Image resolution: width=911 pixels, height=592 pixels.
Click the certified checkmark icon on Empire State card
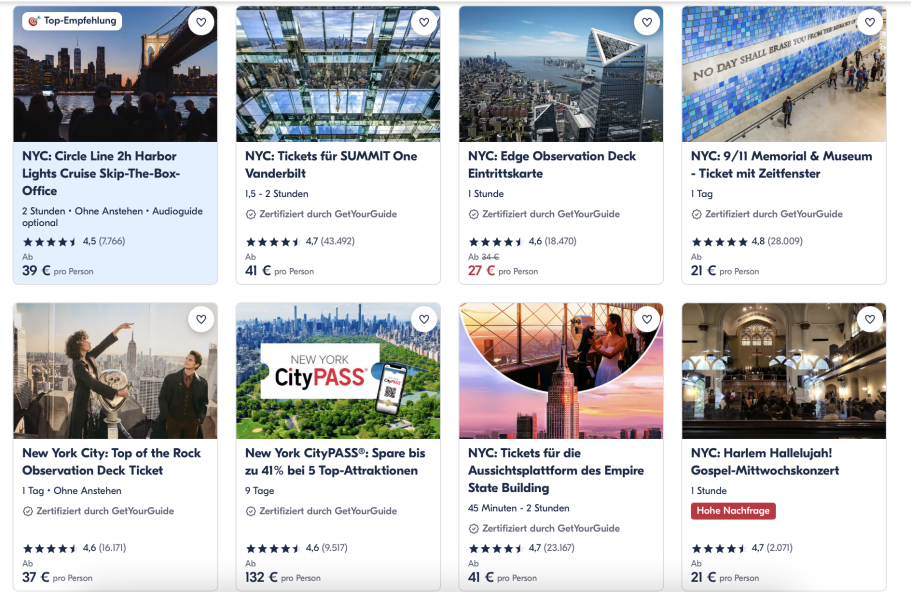coord(474,529)
